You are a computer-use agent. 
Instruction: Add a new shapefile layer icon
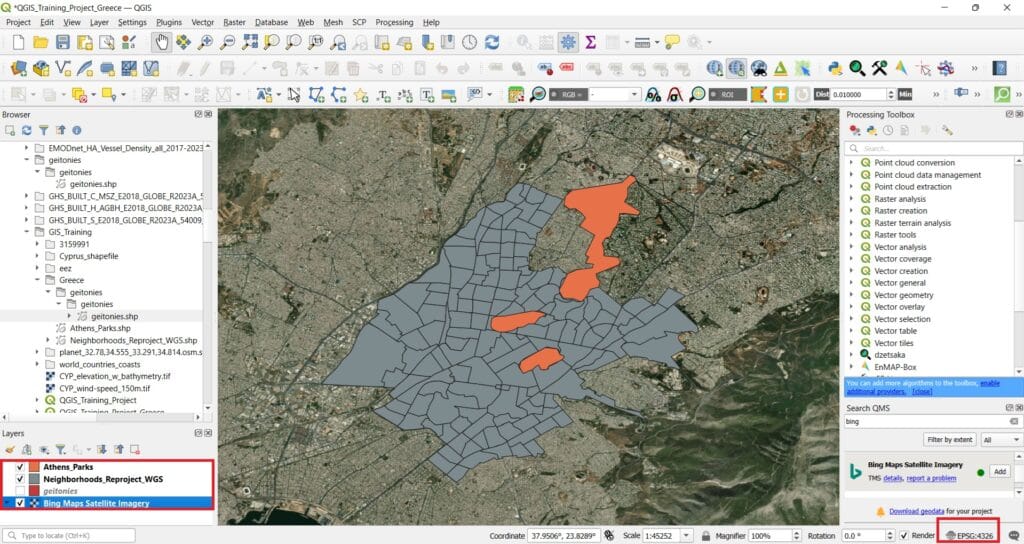pyautogui.click(x=63, y=68)
